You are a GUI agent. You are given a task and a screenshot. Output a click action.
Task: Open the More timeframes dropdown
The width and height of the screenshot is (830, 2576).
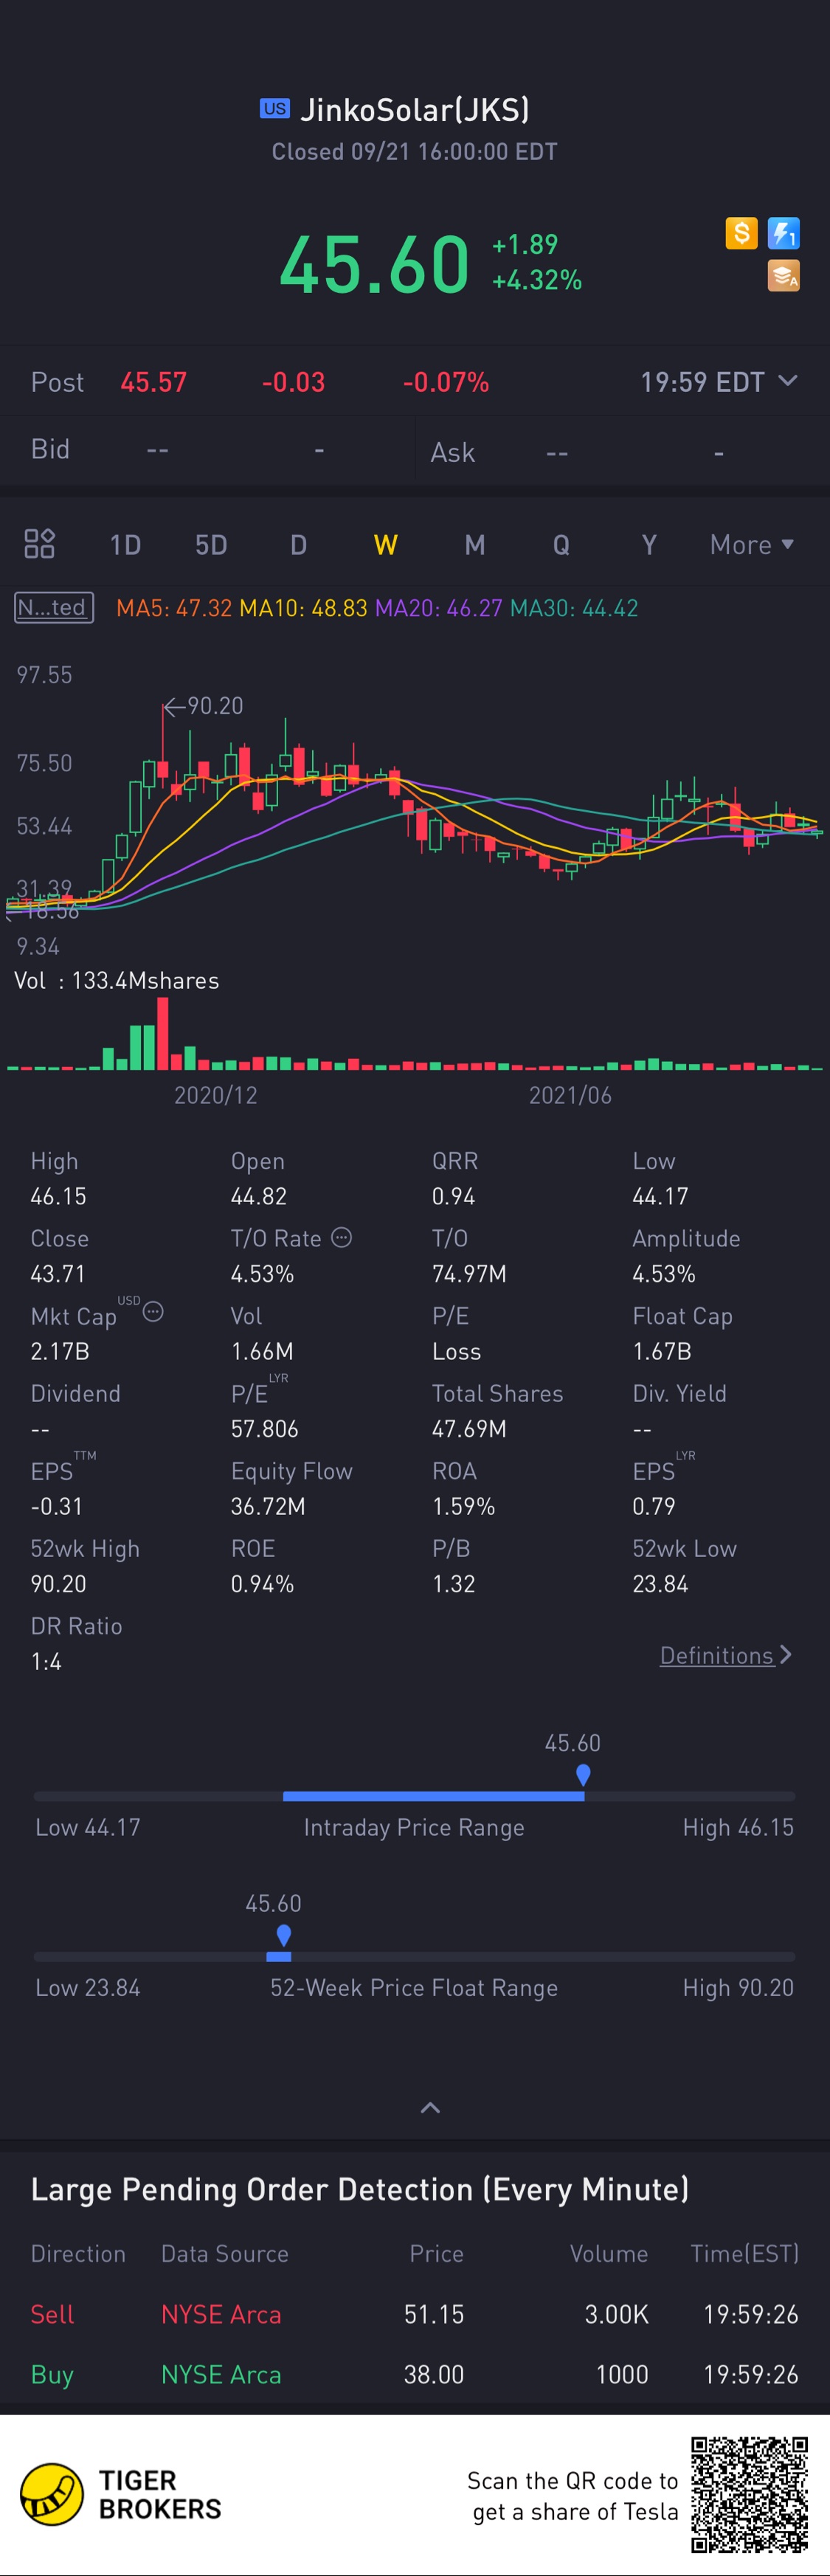pyautogui.click(x=751, y=545)
